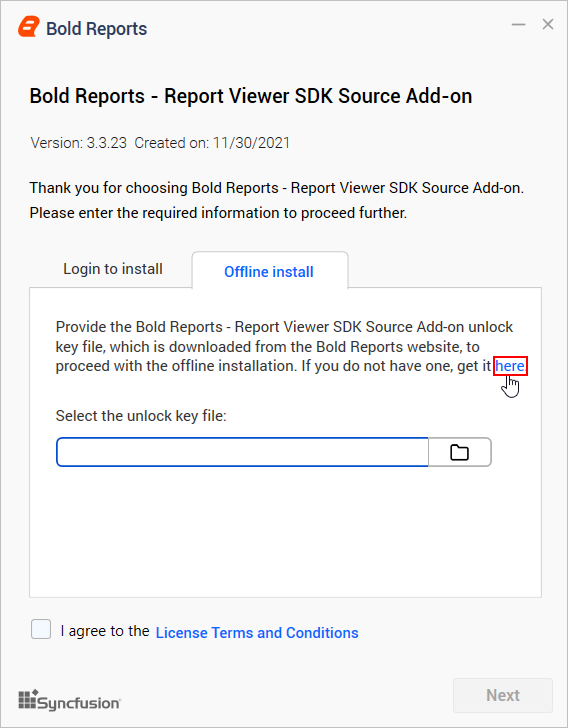568x728 pixels.
Task: Click the 'I agree to the' label text
Action: coord(105,631)
